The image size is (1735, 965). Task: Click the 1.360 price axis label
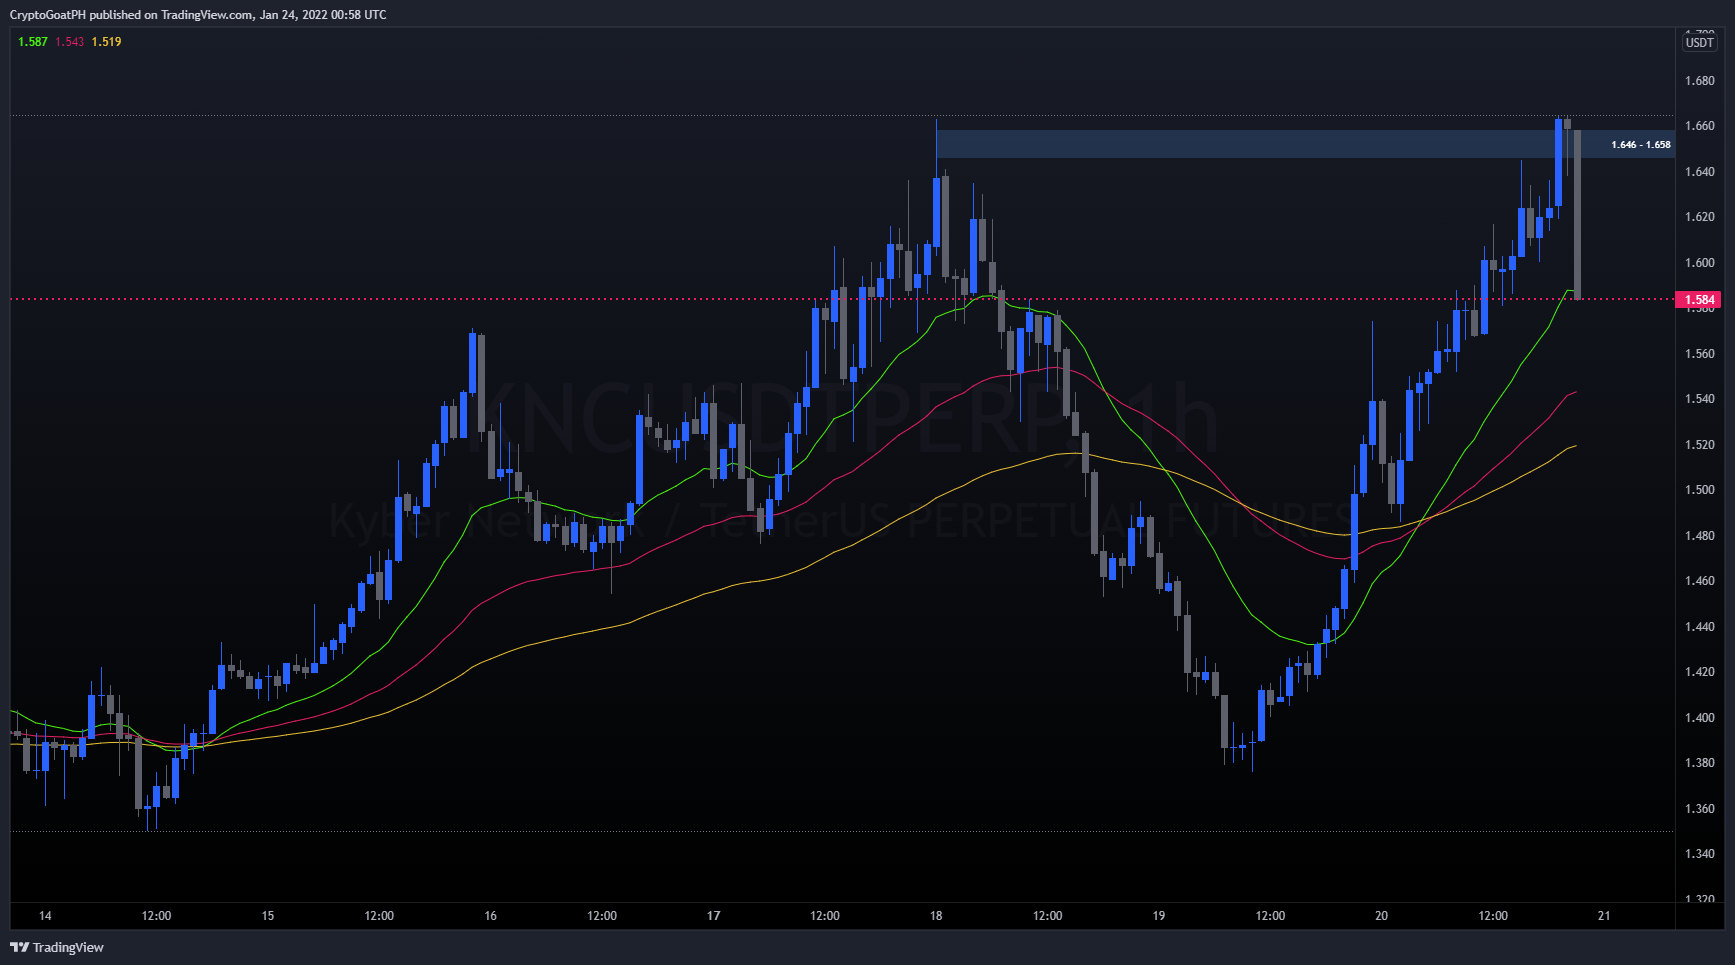pos(1699,809)
